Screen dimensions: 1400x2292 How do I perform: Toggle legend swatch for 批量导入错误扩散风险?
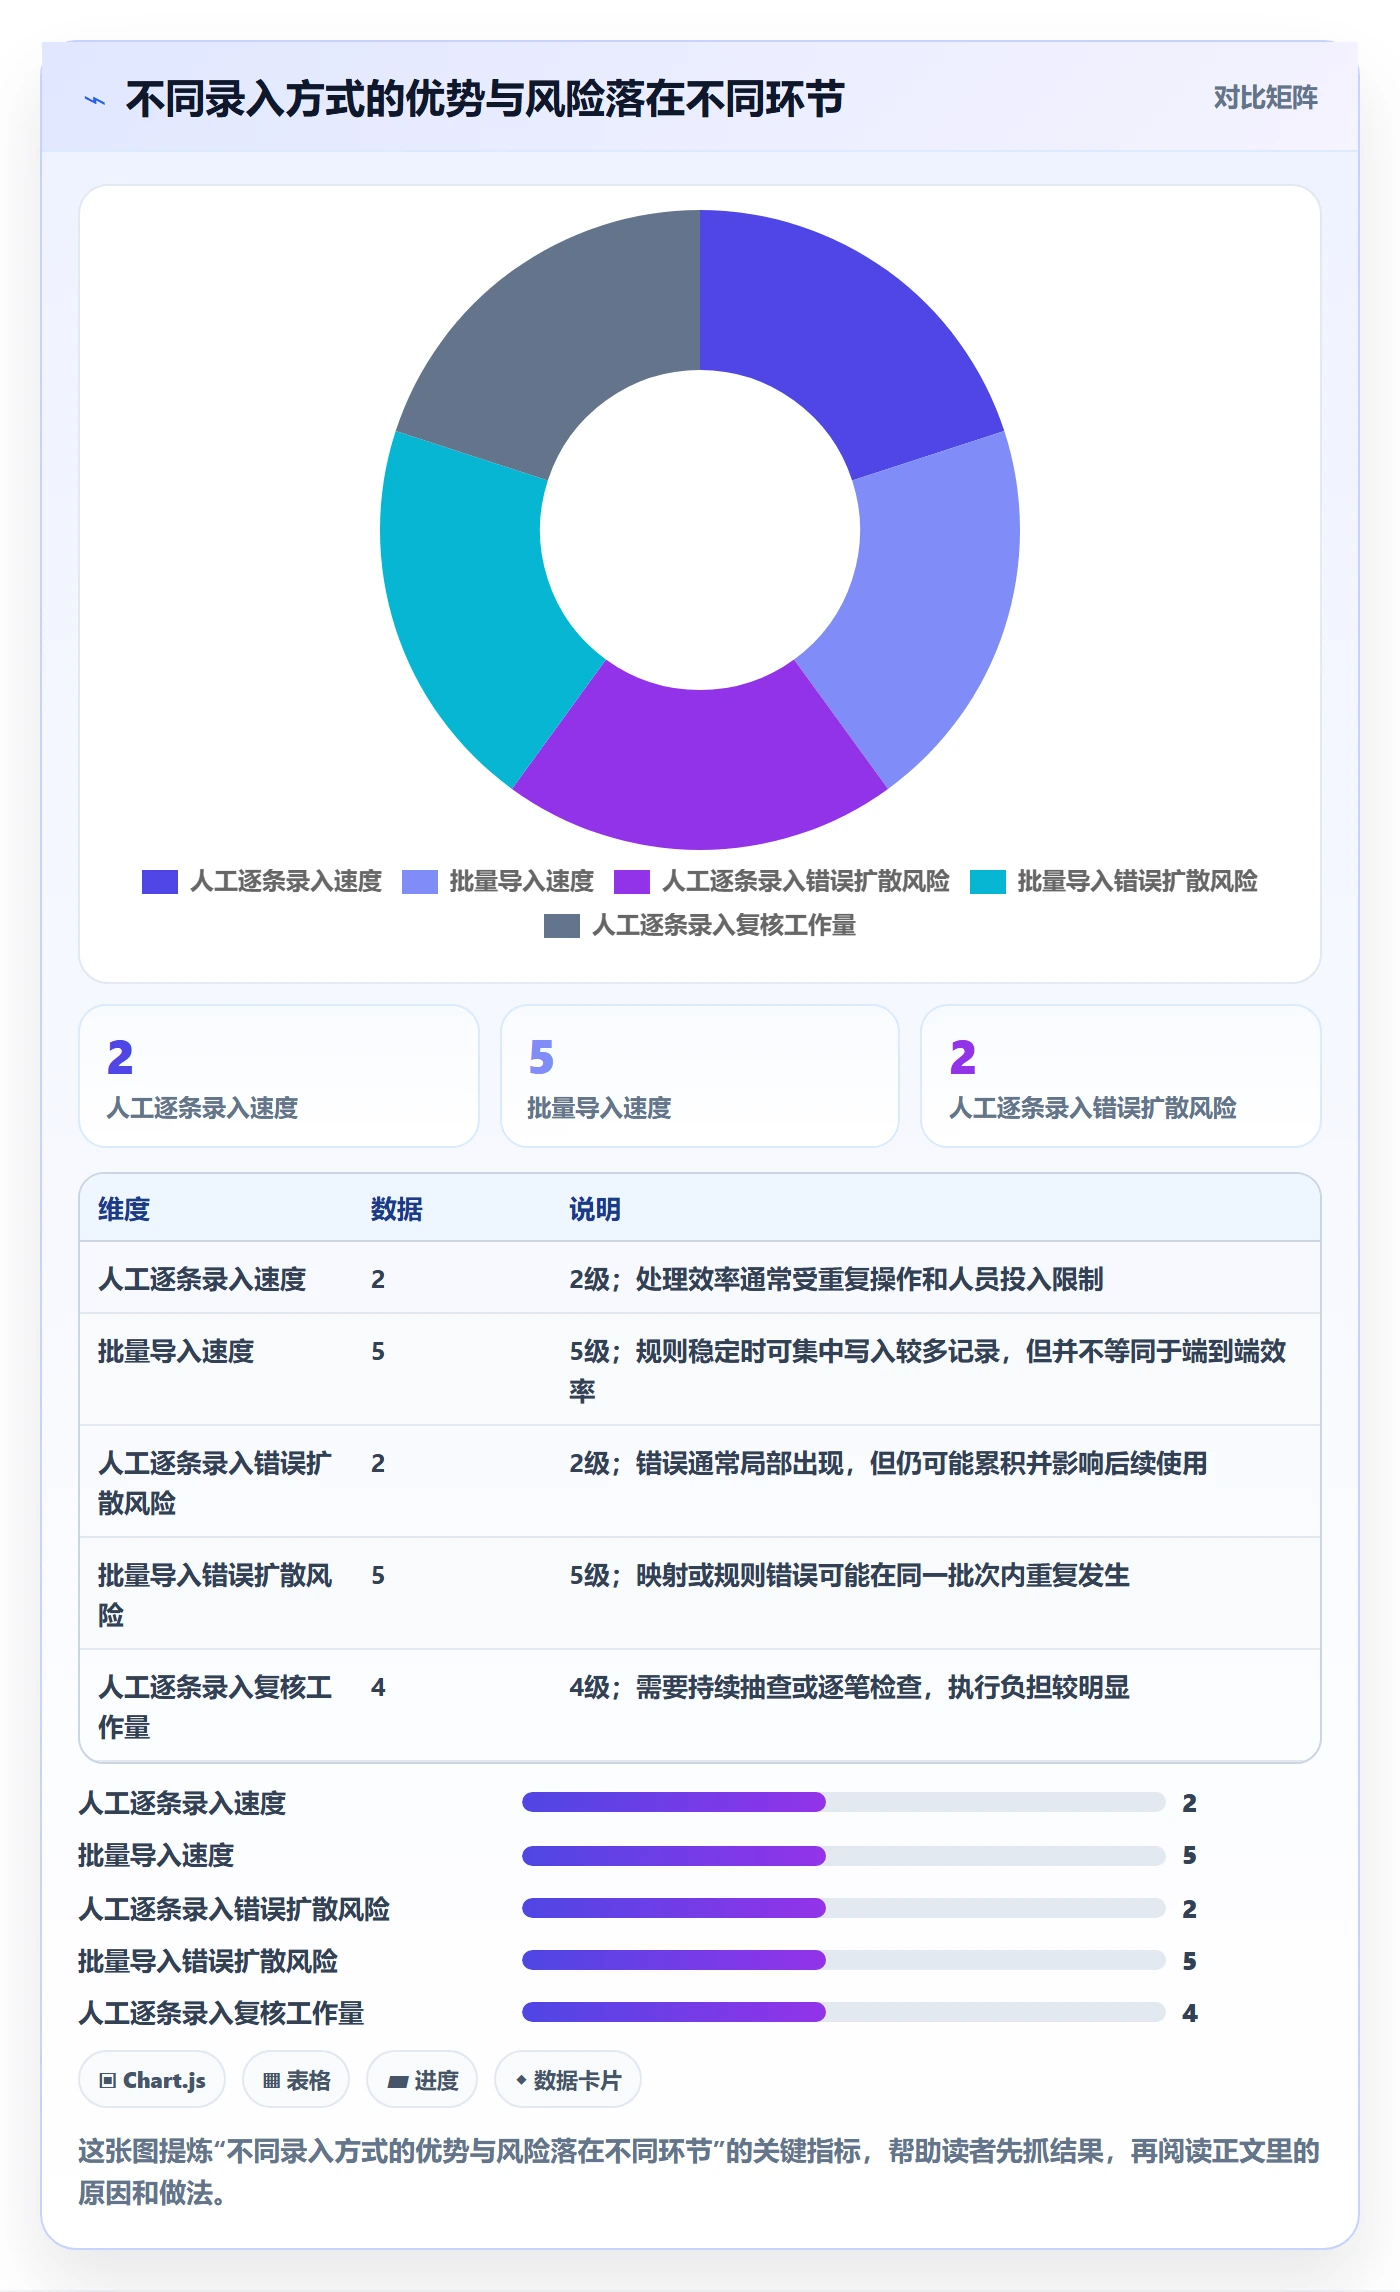[x=988, y=881]
